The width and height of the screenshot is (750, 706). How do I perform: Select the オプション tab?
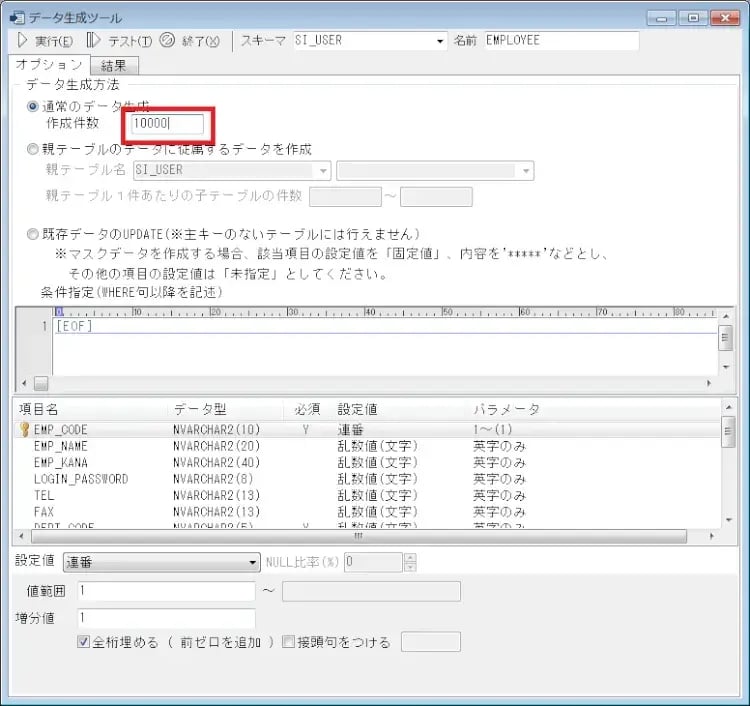(49, 65)
